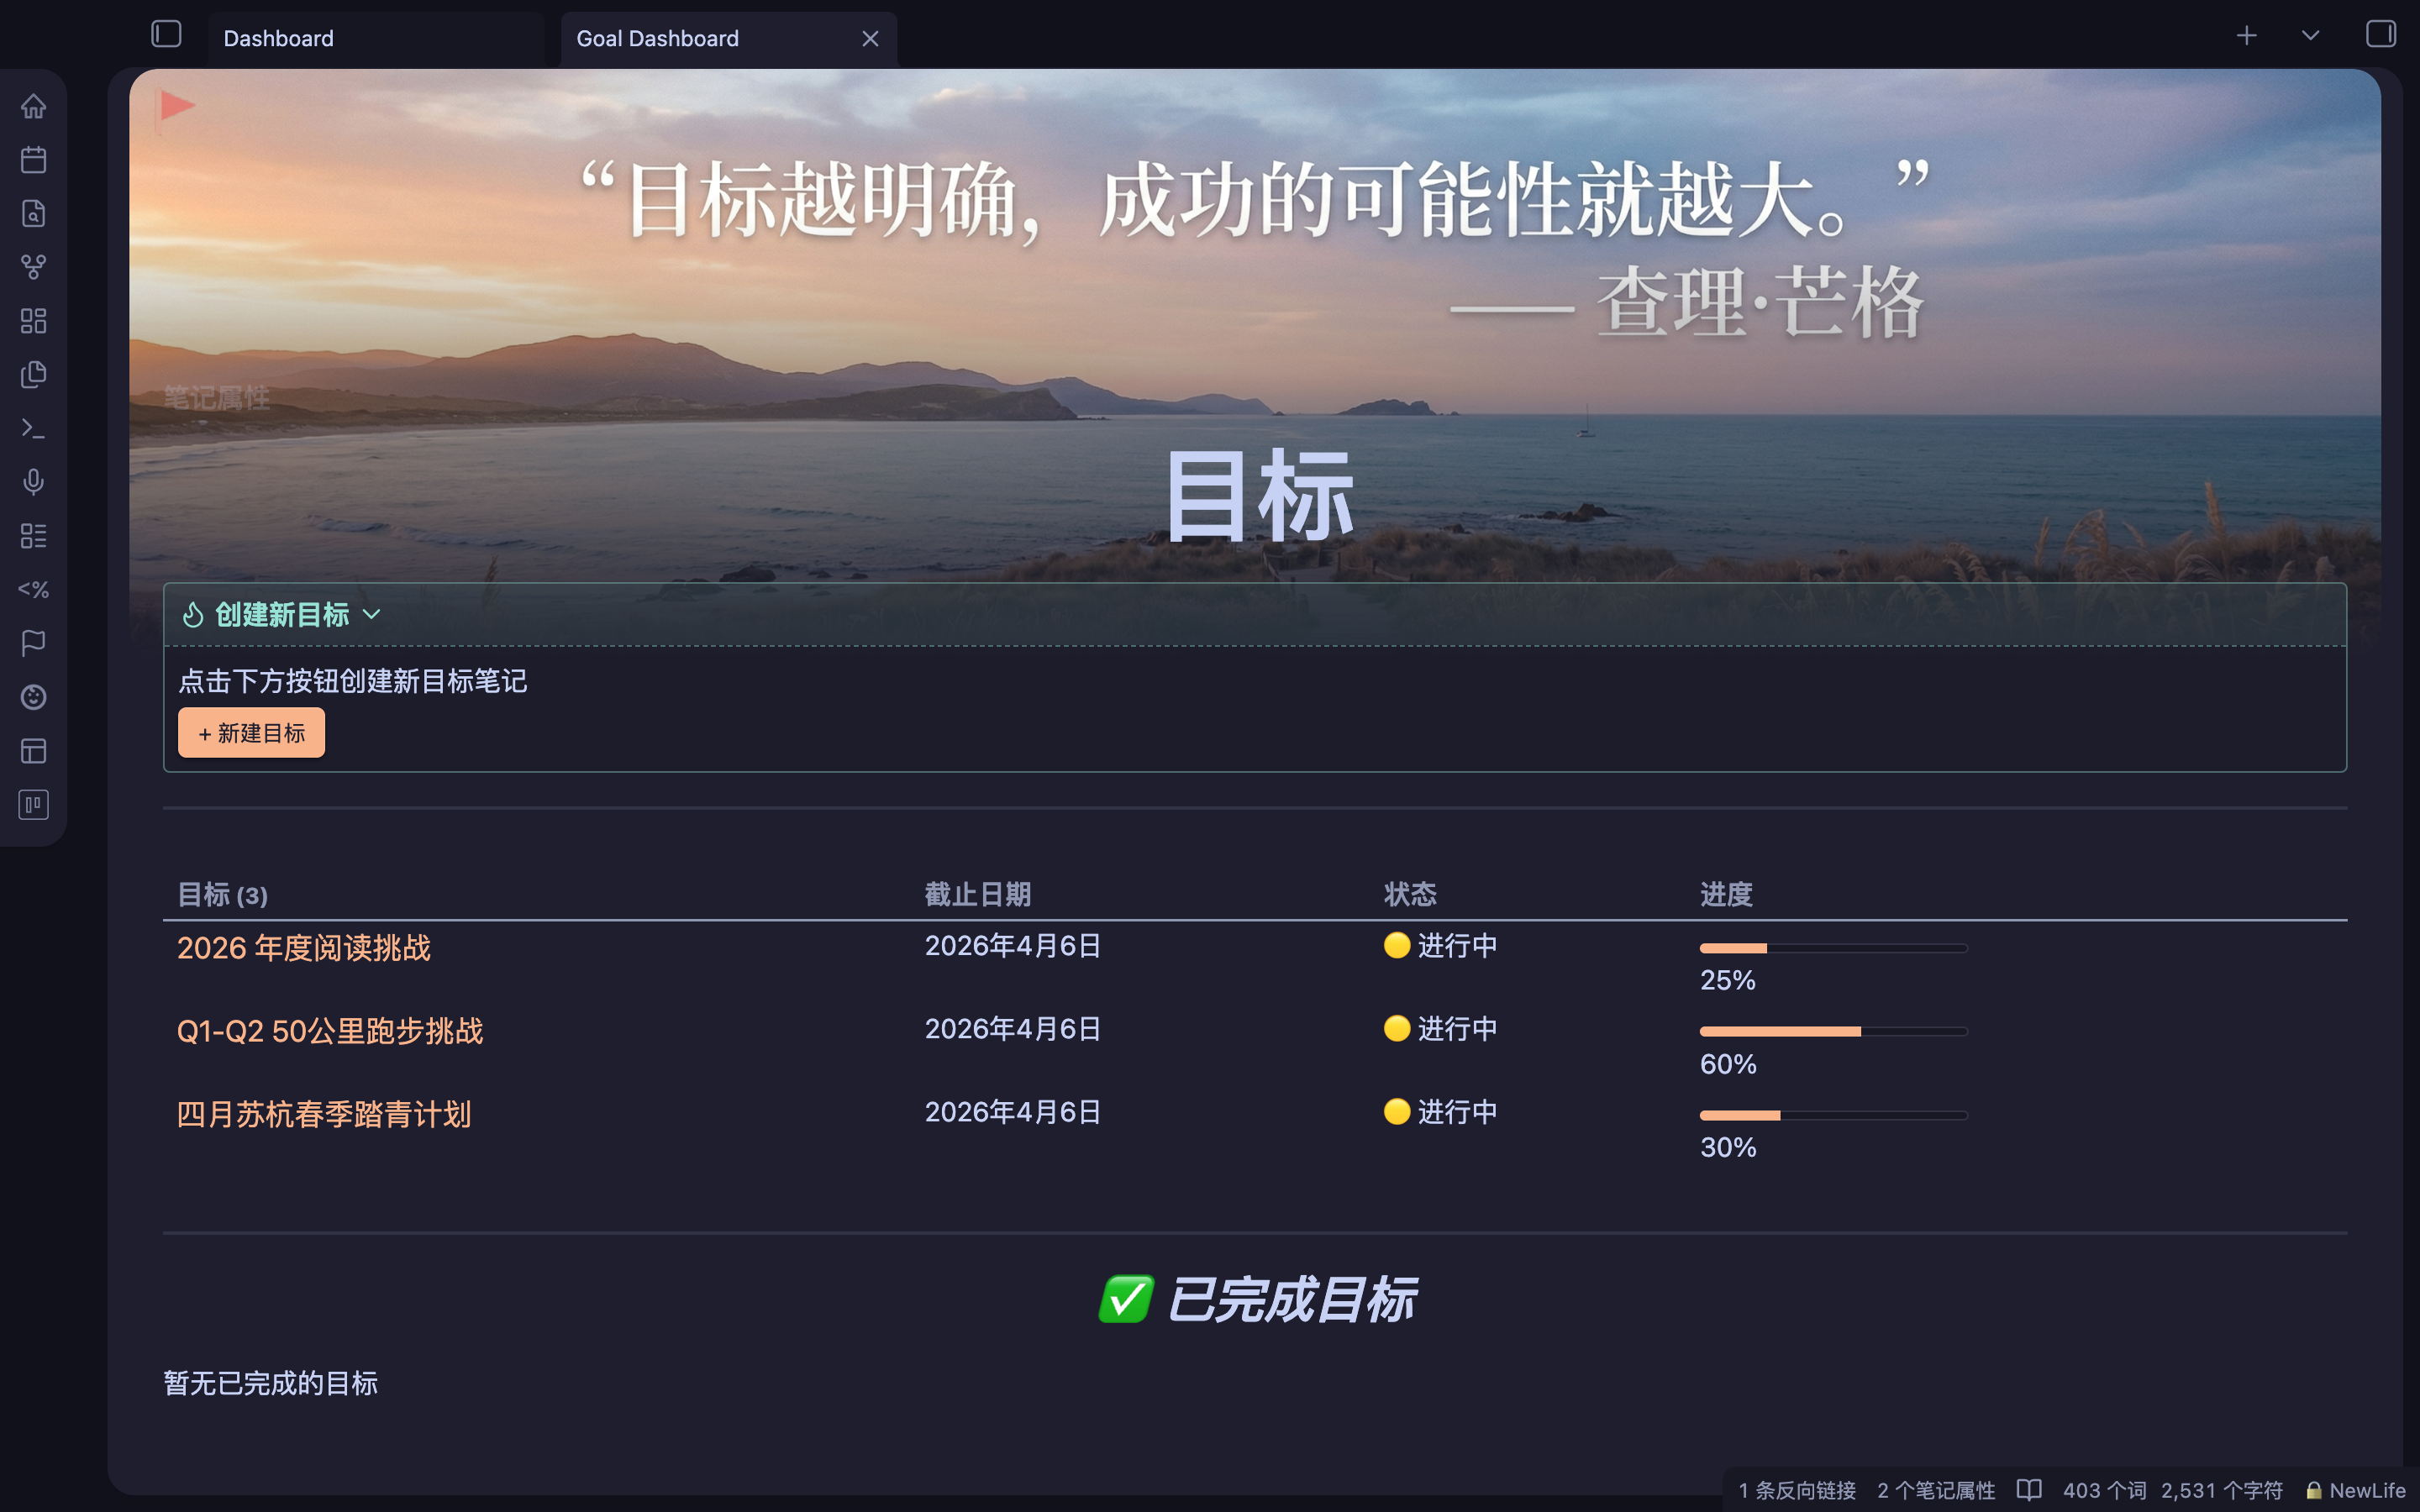2420x1512 pixels.
Task: Click the 30% progress value text
Action: (x=1727, y=1147)
